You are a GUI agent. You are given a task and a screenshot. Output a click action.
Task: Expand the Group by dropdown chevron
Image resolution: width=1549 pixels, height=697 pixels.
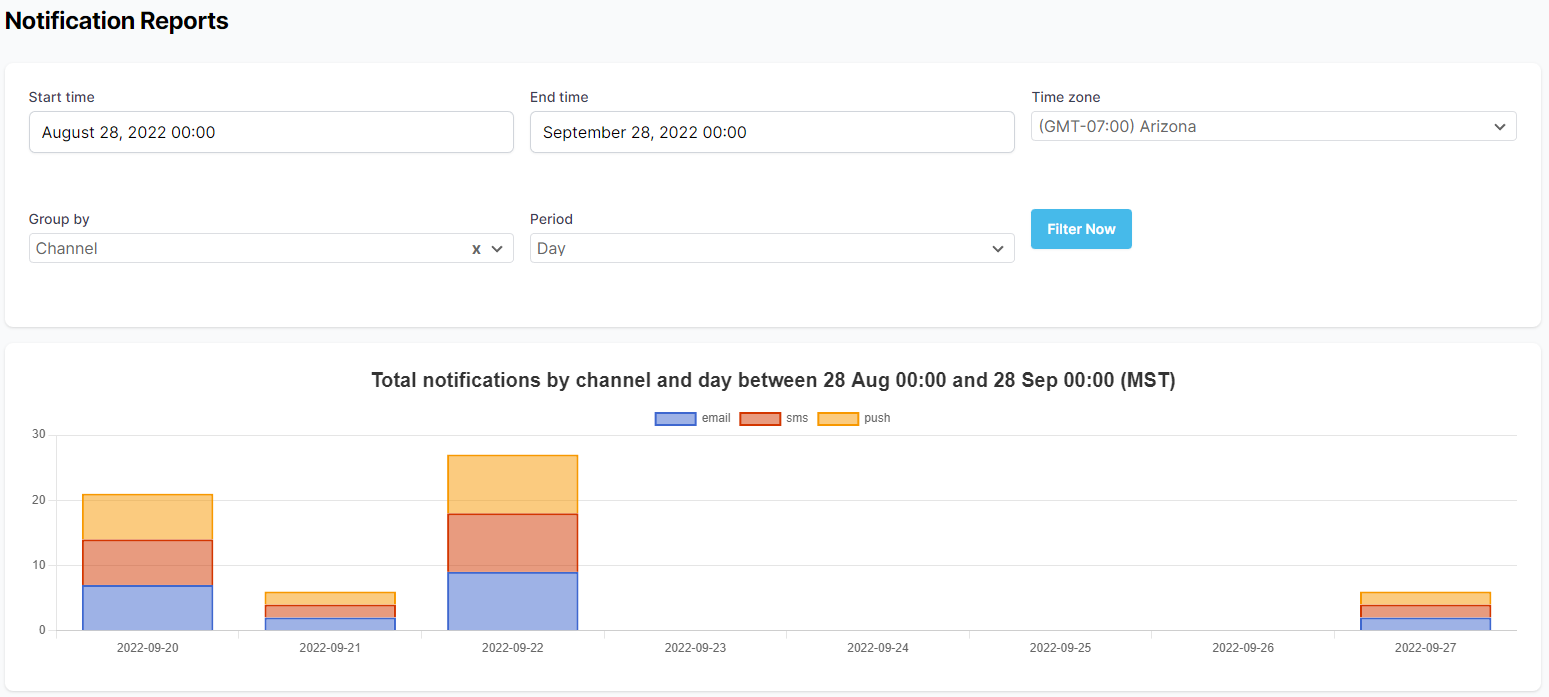[x=497, y=249]
